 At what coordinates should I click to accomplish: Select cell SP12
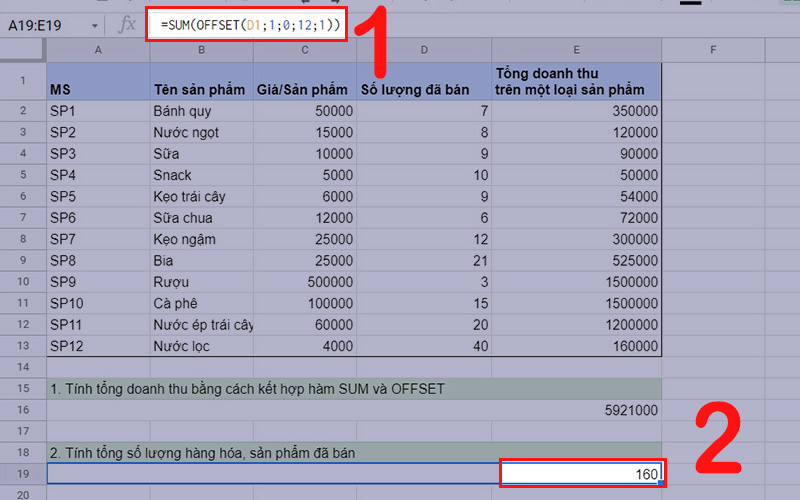coord(98,346)
